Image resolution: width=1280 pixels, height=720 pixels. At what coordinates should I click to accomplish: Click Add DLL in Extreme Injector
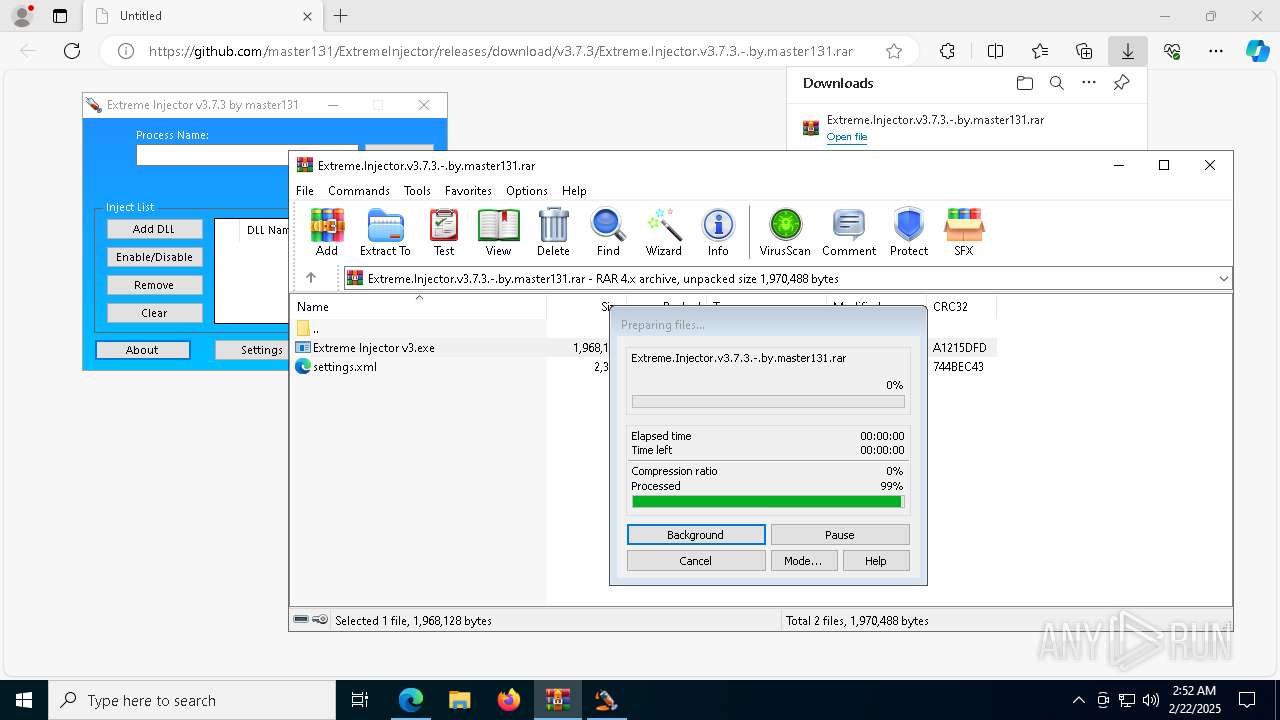click(154, 229)
